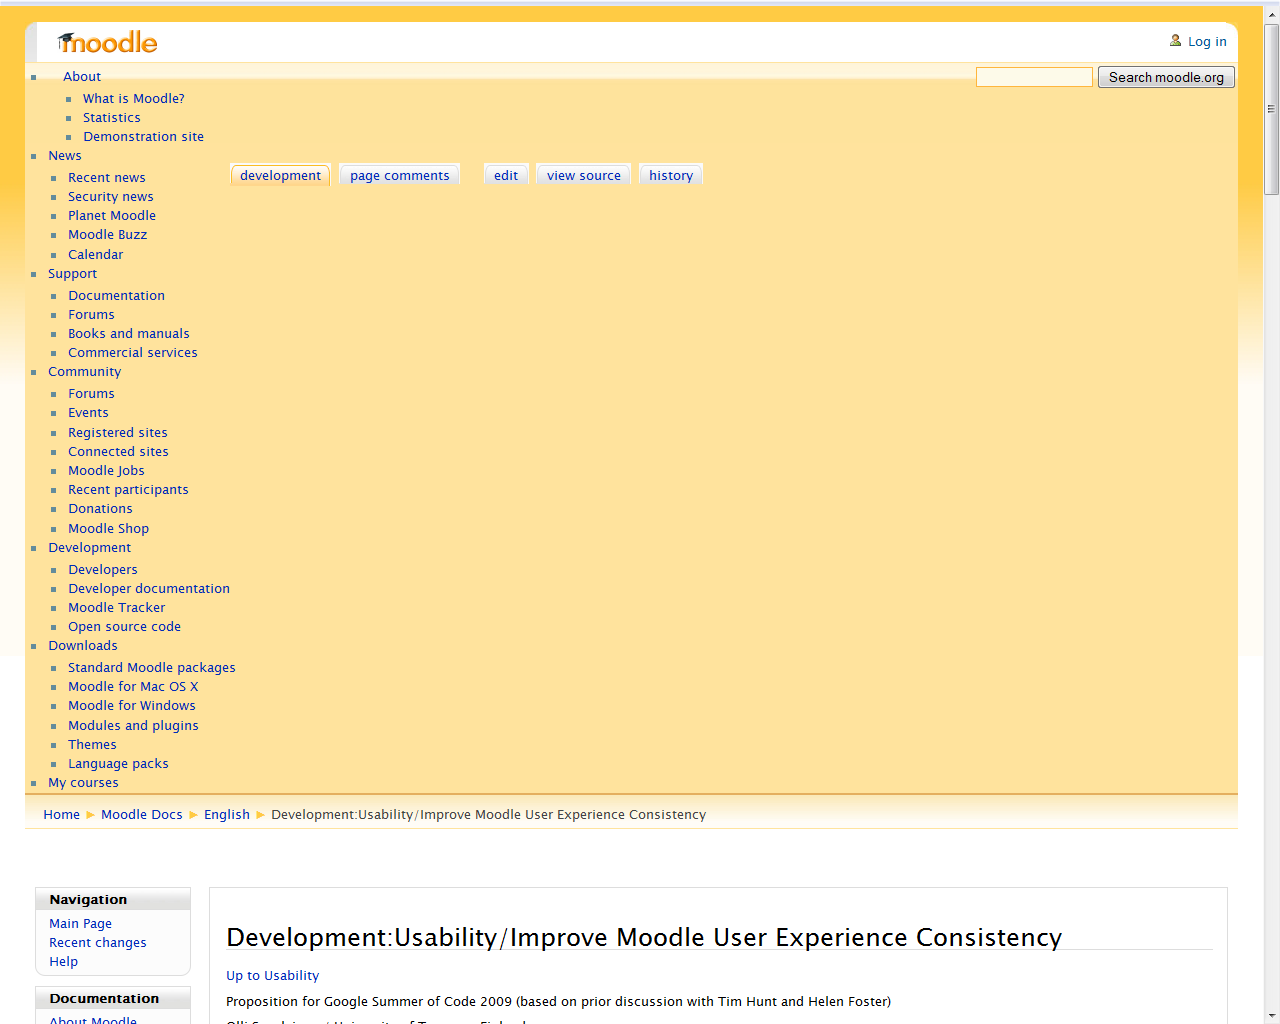1280x1024 pixels.
Task: Select the development tab
Action: [280, 175]
